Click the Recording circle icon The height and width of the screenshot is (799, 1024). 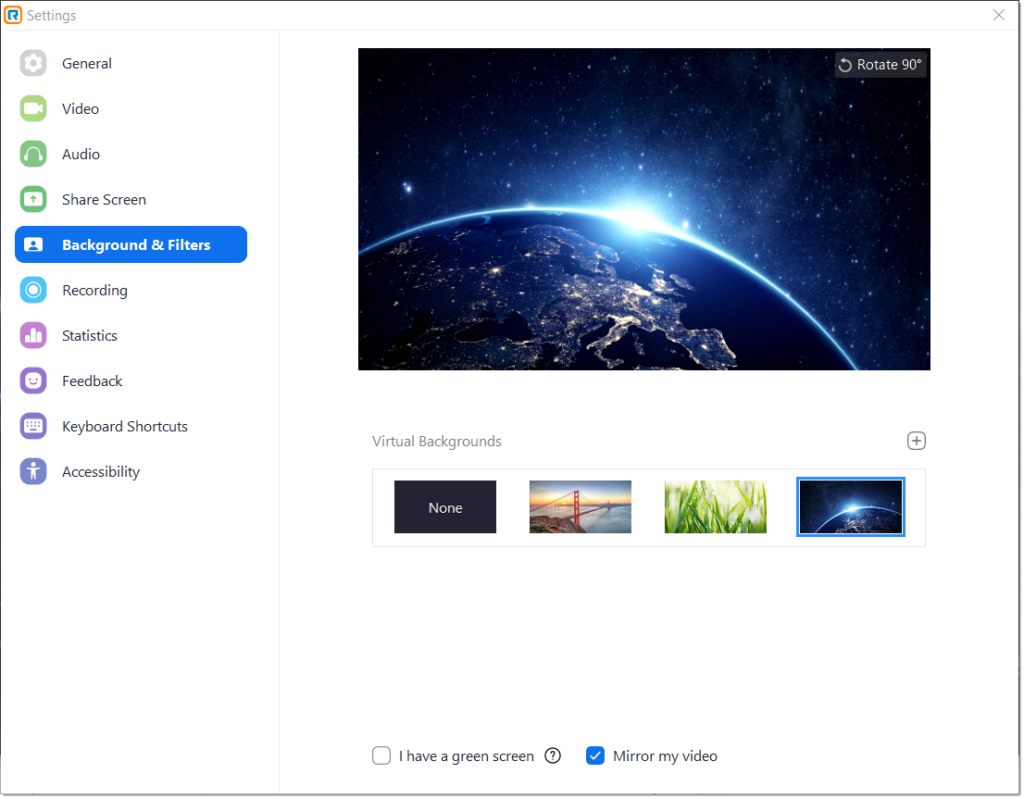pyautogui.click(x=33, y=290)
